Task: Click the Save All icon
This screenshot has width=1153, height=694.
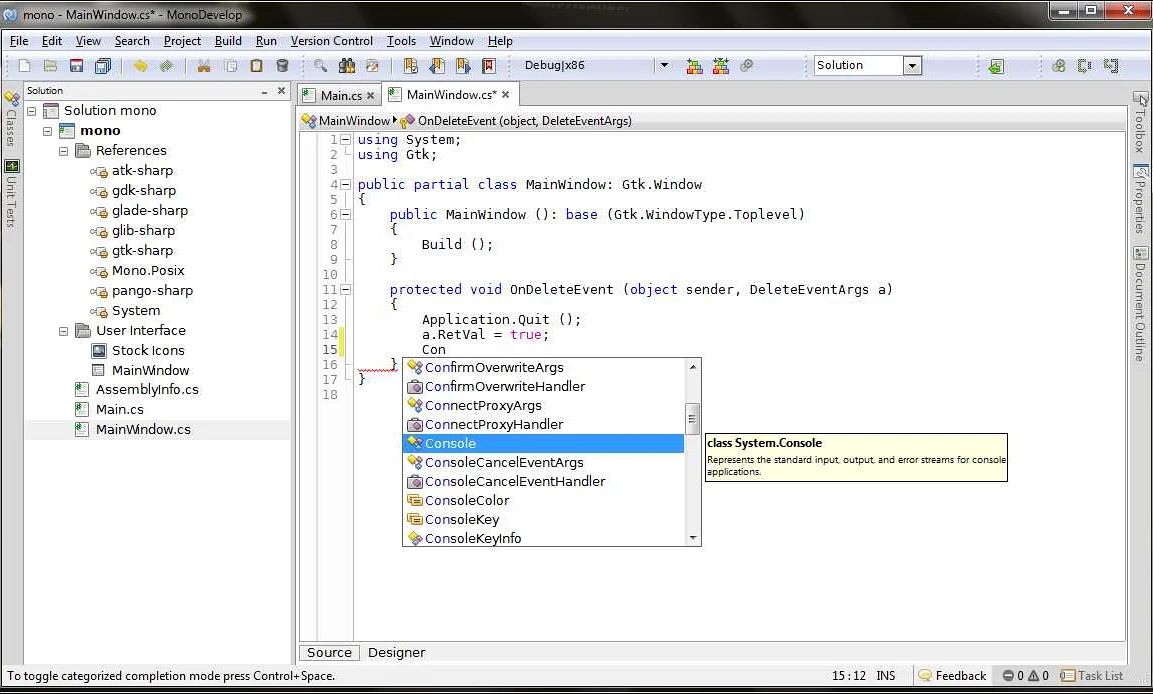Action: click(103, 64)
